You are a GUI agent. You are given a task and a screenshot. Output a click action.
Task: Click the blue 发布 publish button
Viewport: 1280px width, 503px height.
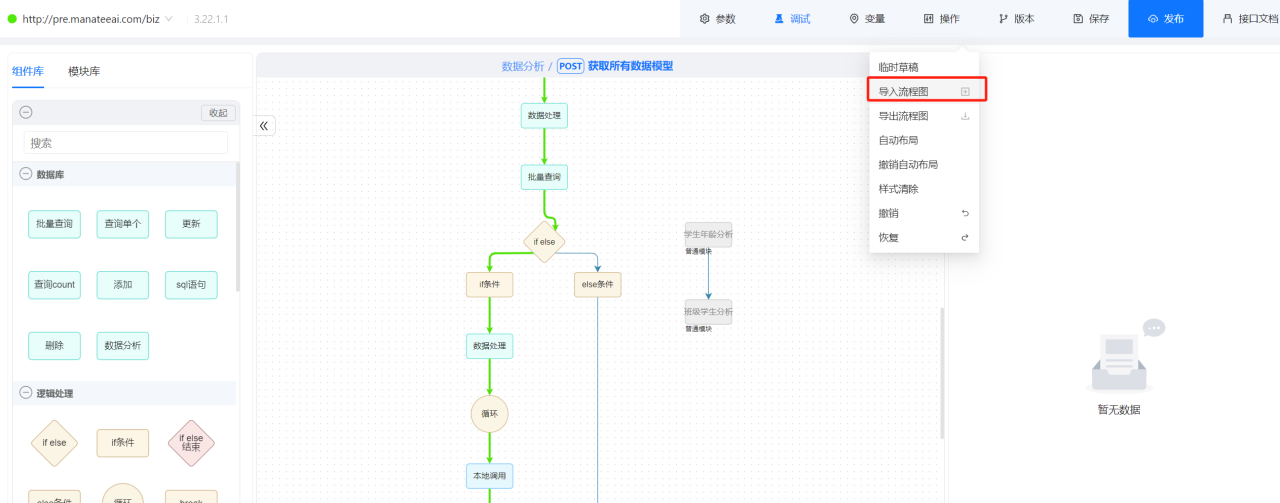pyautogui.click(x=1166, y=19)
